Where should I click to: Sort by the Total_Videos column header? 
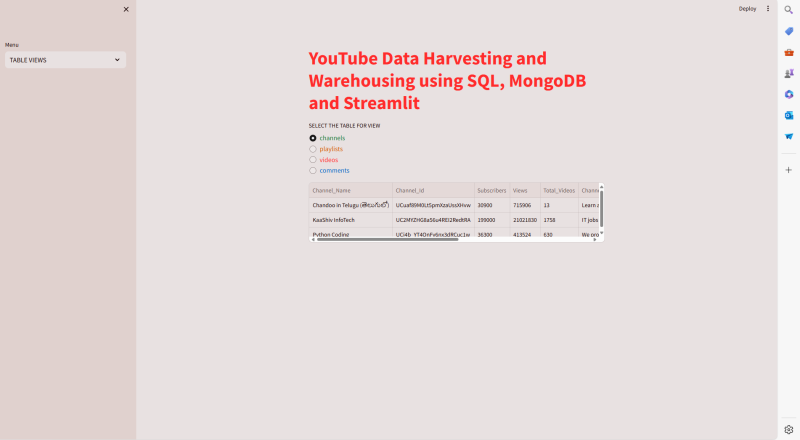pos(559,190)
